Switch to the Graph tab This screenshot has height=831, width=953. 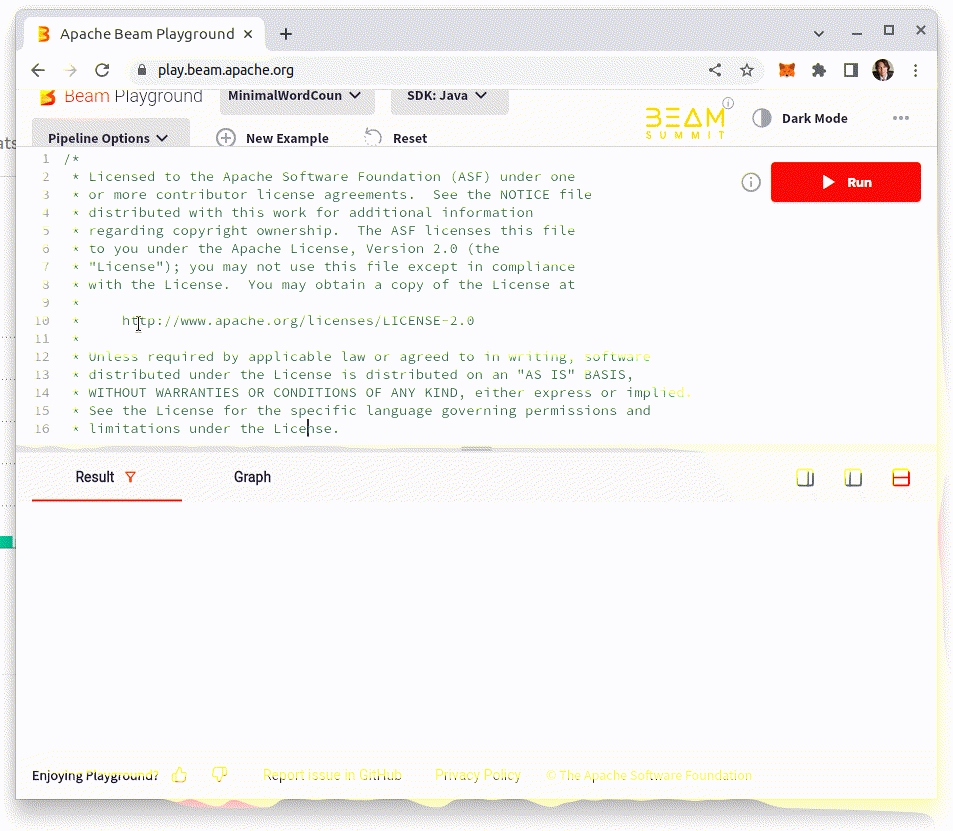click(252, 477)
